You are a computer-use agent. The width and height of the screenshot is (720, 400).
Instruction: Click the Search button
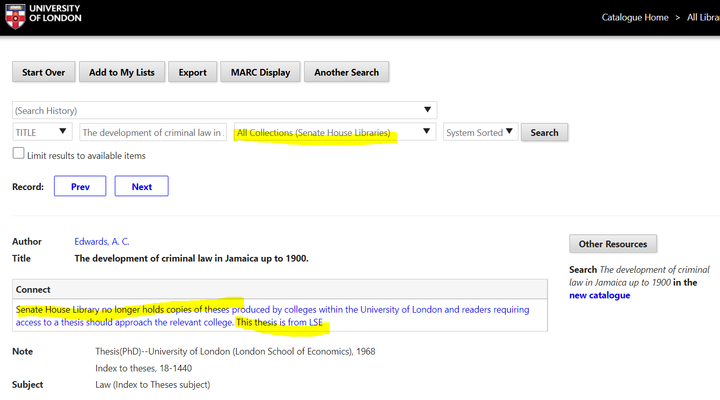[x=545, y=132]
